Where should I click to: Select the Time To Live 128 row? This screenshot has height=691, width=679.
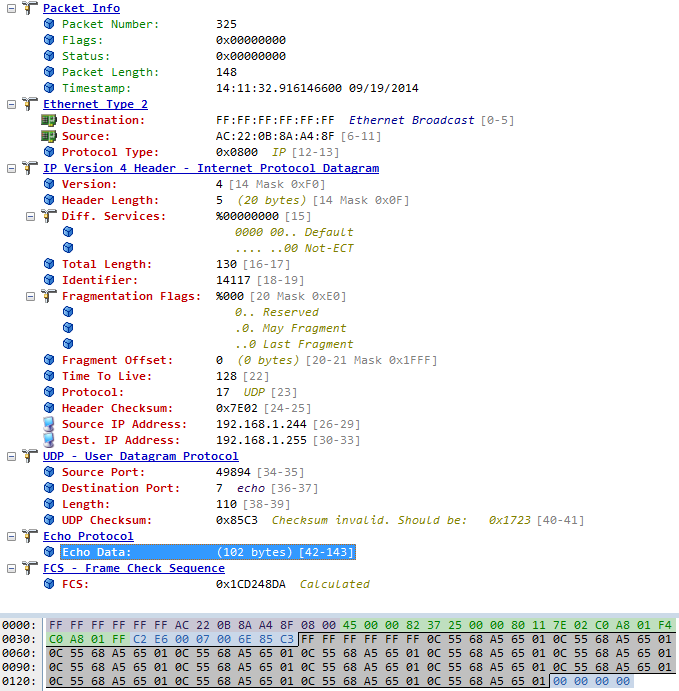pyautogui.click(x=165, y=376)
